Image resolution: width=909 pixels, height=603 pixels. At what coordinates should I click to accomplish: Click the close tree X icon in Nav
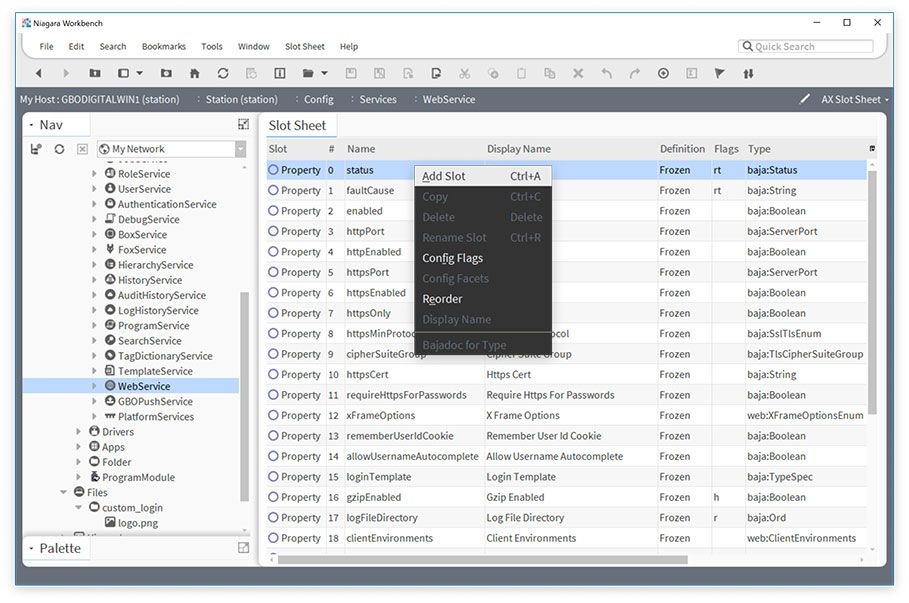(82, 149)
